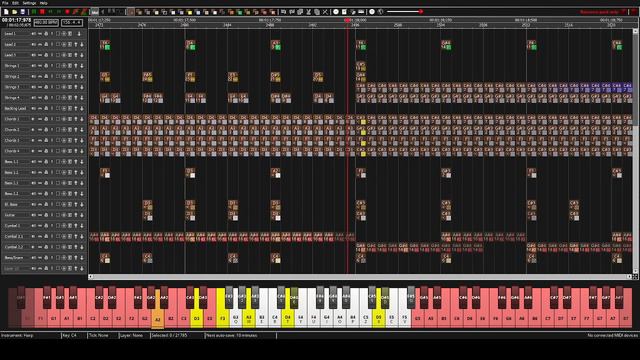640x360 pixels.
Task: Click the horizontal scrollbar left arrow
Action: pyautogui.click(x=91, y=276)
